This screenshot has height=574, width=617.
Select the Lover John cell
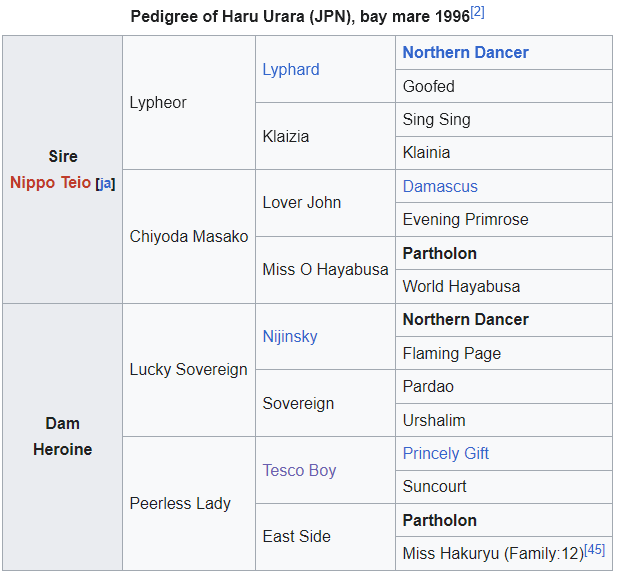[325, 203]
